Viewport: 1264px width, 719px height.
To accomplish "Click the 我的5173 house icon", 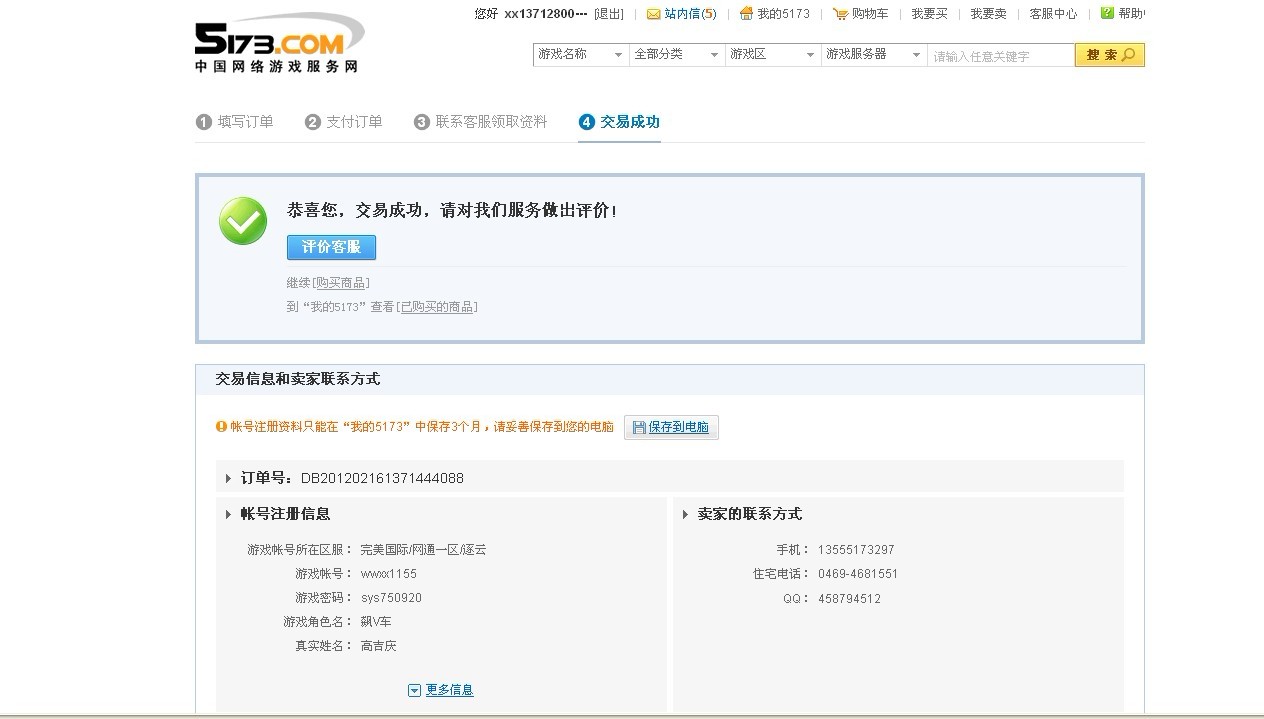I will [x=748, y=14].
